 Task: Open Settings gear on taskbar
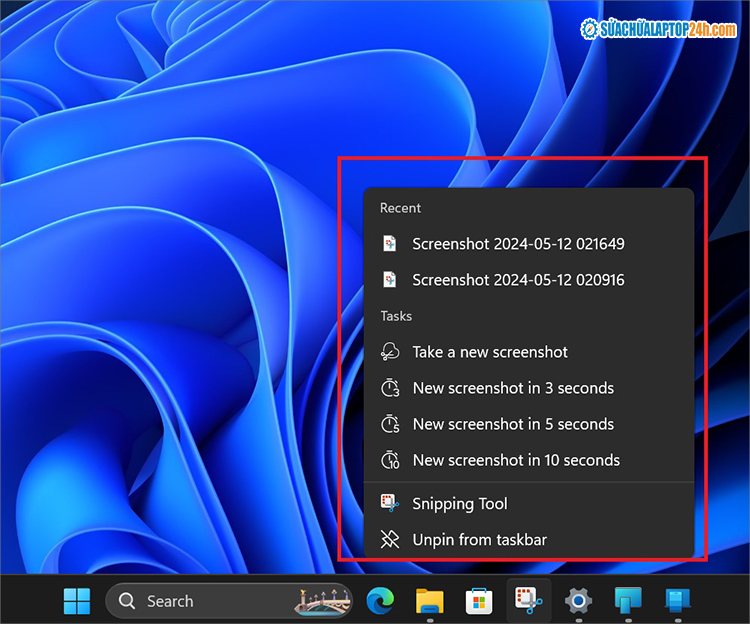578,601
